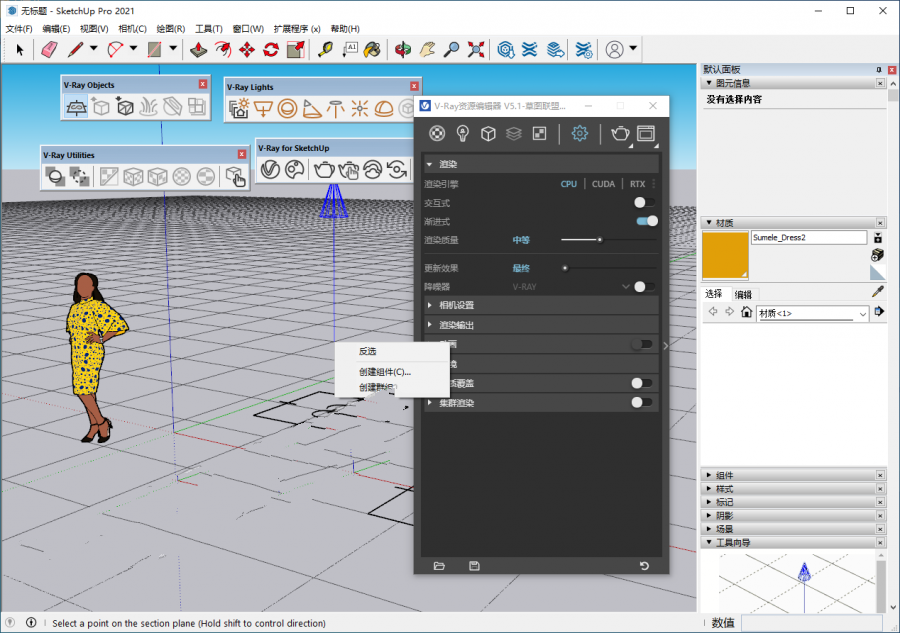Open V-Ray Asset Editor from V-Ray toolbar
900x633 pixels.
point(270,169)
